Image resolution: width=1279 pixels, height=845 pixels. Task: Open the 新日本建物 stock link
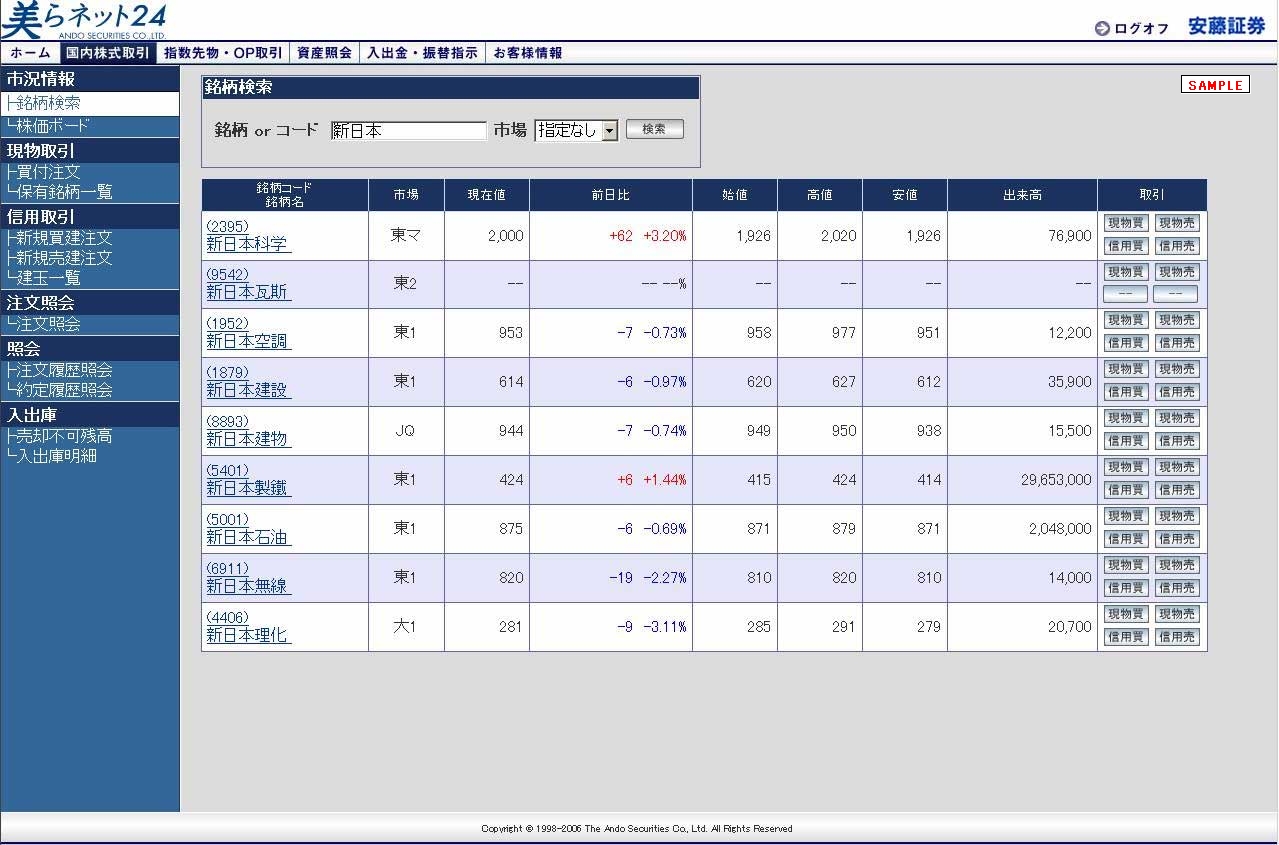point(248,439)
